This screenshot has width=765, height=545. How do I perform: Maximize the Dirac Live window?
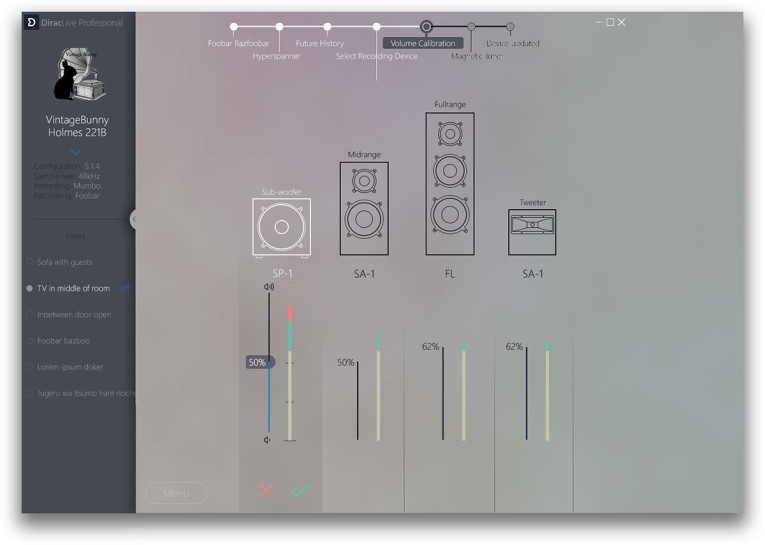pyautogui.click(x=610, y=22)
